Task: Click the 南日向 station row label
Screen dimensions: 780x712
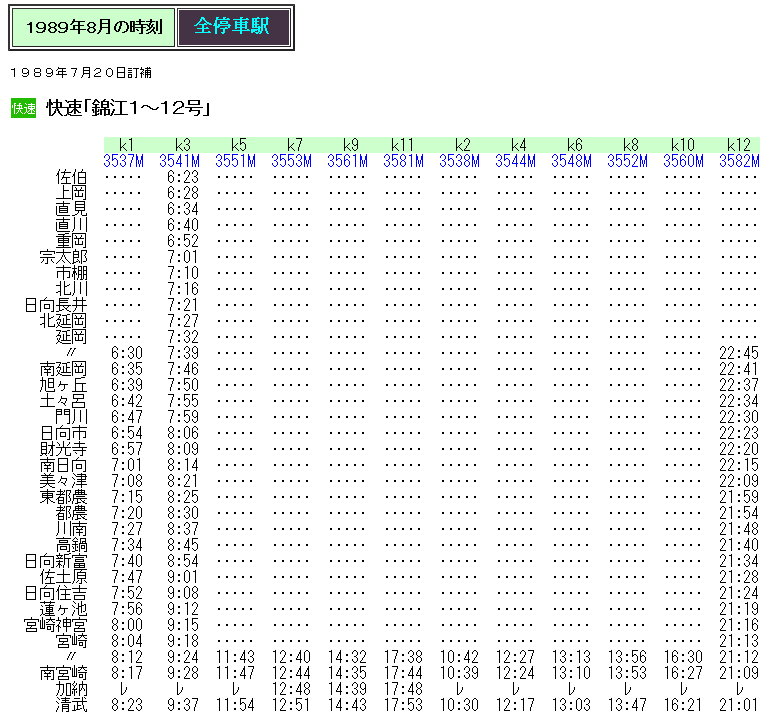Action: [x=63, y=465]
